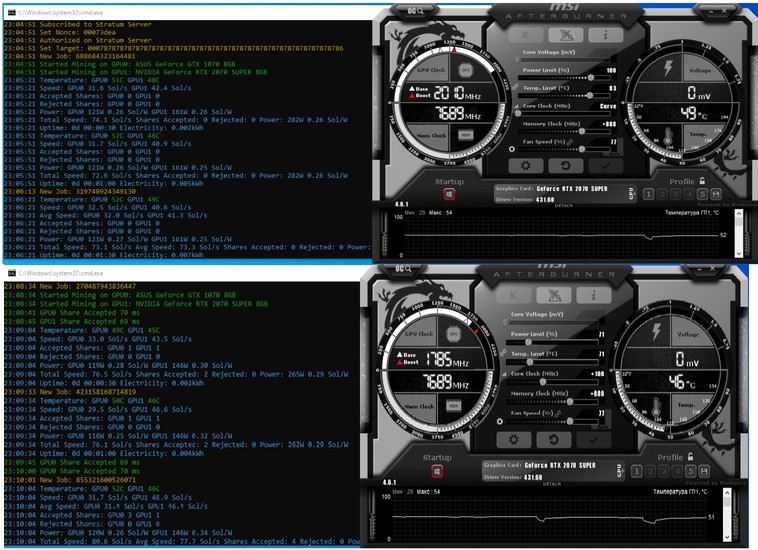This screenshot has width=758, height=550.
Task: Select profile slot 5 in the 49°C Afterburner
Action: 702,194
